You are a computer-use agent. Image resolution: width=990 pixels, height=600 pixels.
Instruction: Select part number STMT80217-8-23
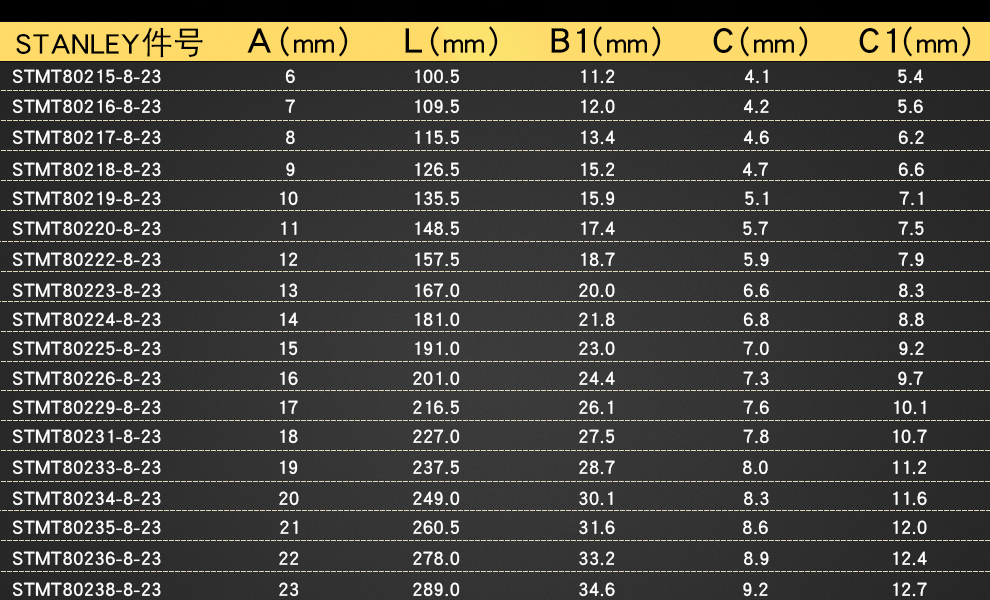coord(86,137)
